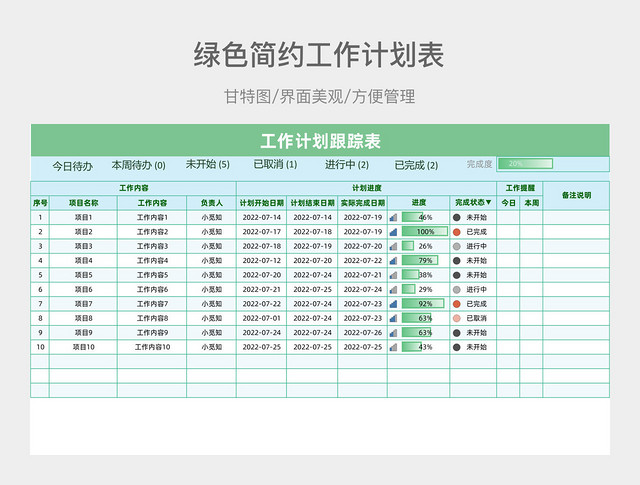Click the signal bar icon in row 项目8
Image resolution: width=640 pixels, height=485 pixels.
pyautogui.click(x=393, y=318)
